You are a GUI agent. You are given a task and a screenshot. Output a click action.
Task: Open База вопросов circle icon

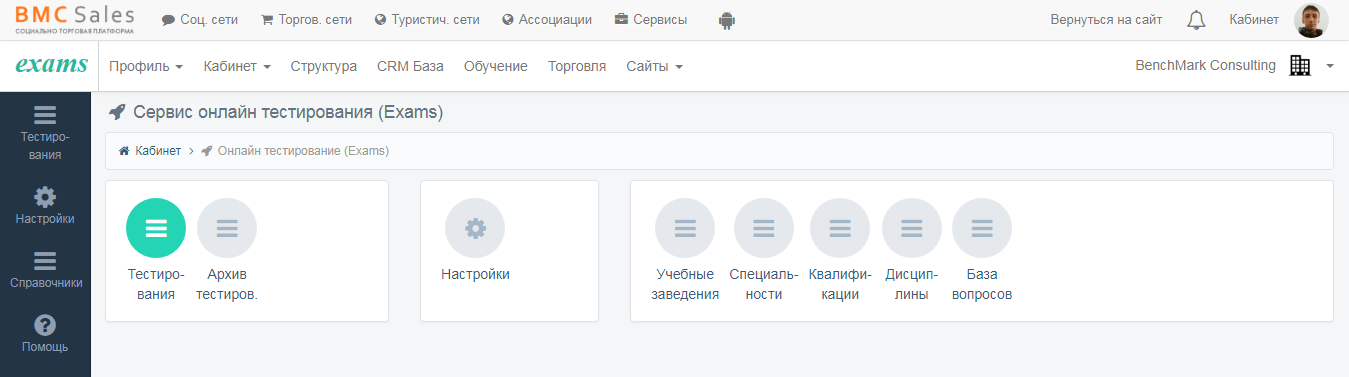[982, 228]
